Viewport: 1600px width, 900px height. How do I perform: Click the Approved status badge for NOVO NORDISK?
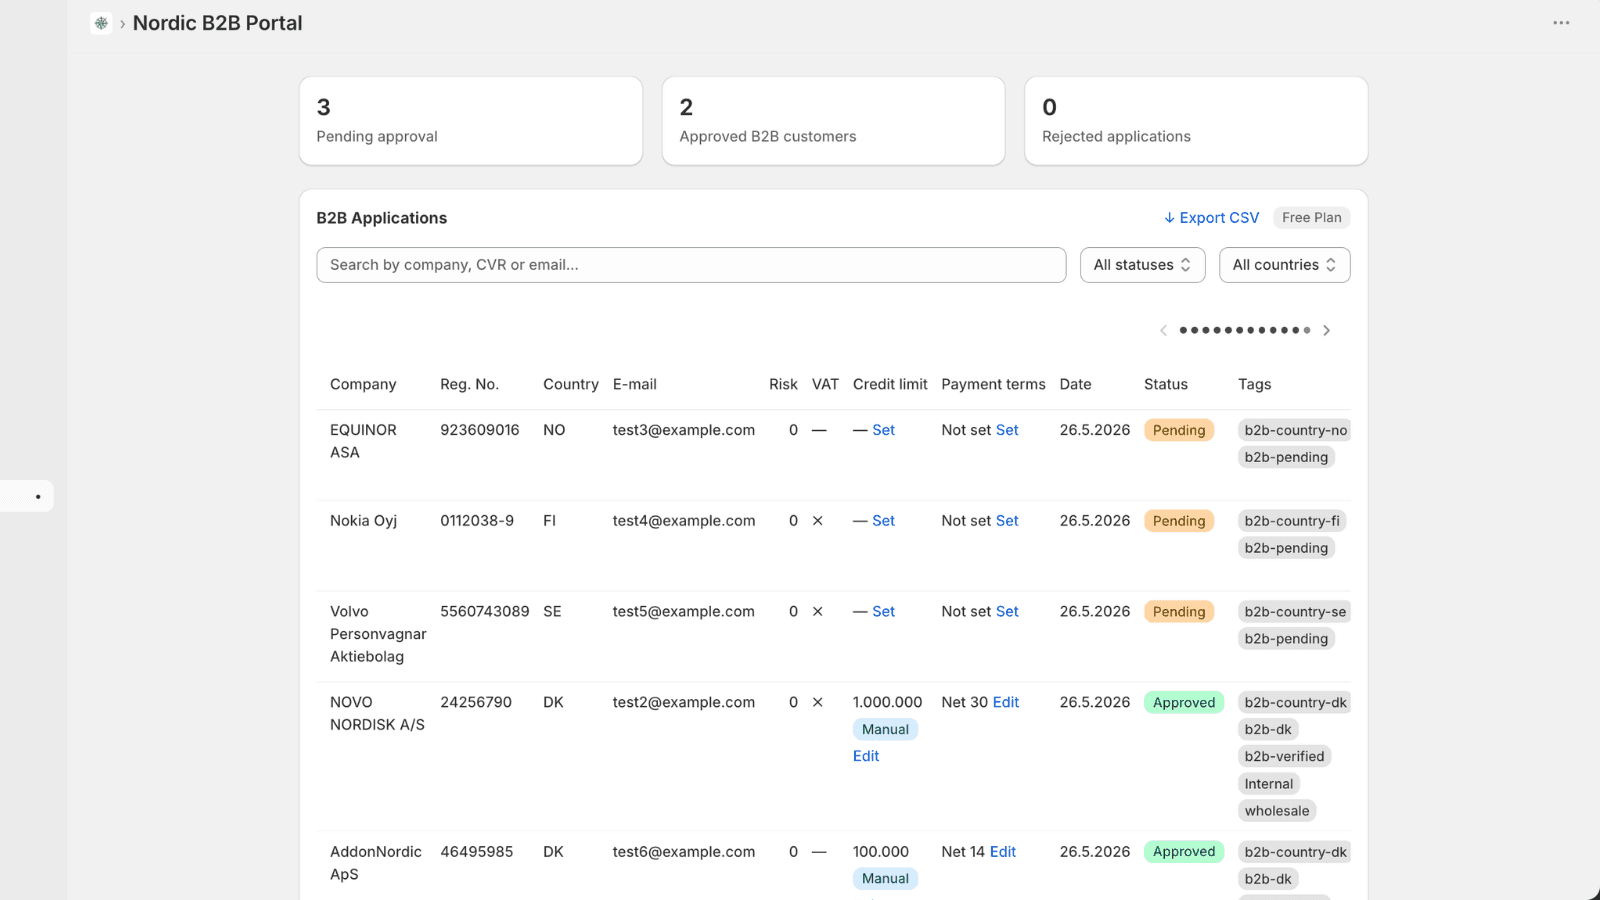pos(1184,703)
